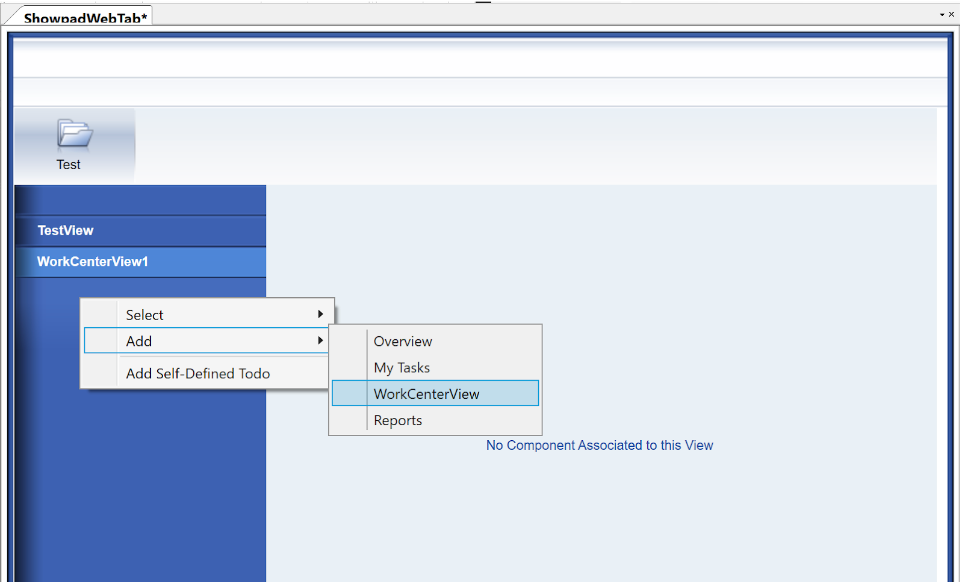The width and height of the screenshot is (960, 582).
Task: Open the document tab list dropdown arrow
Action: pyautogui.click(x=942, y=14)
